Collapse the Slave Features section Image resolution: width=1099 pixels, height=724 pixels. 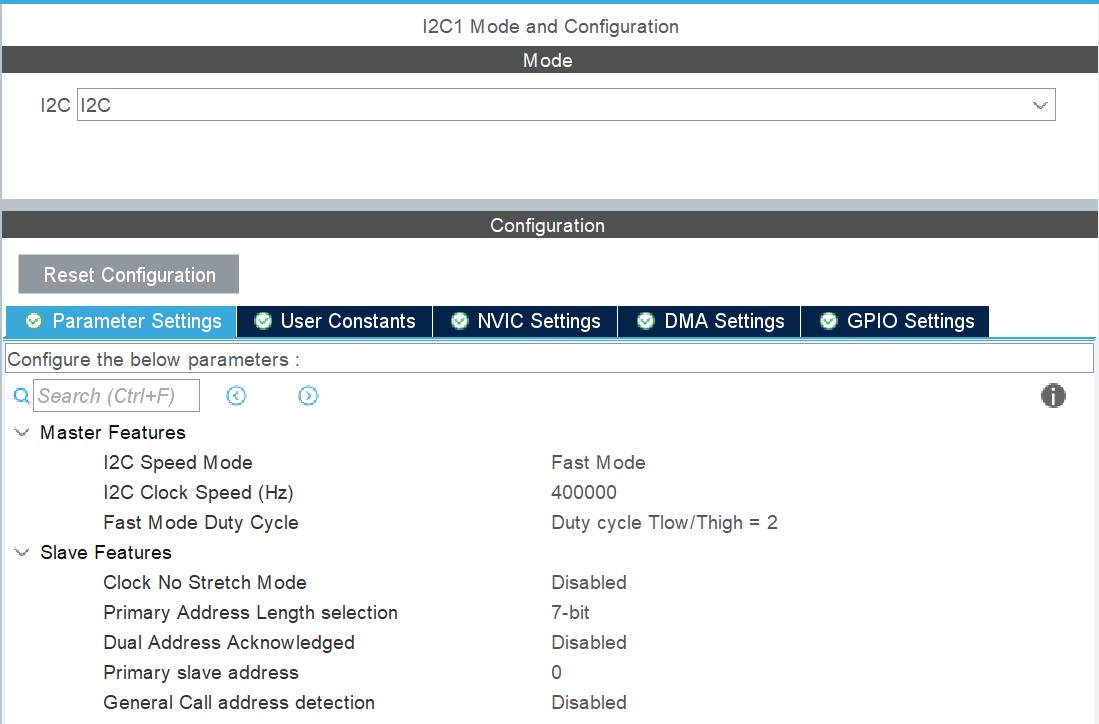pyautogui.click(x=22, y=553)
